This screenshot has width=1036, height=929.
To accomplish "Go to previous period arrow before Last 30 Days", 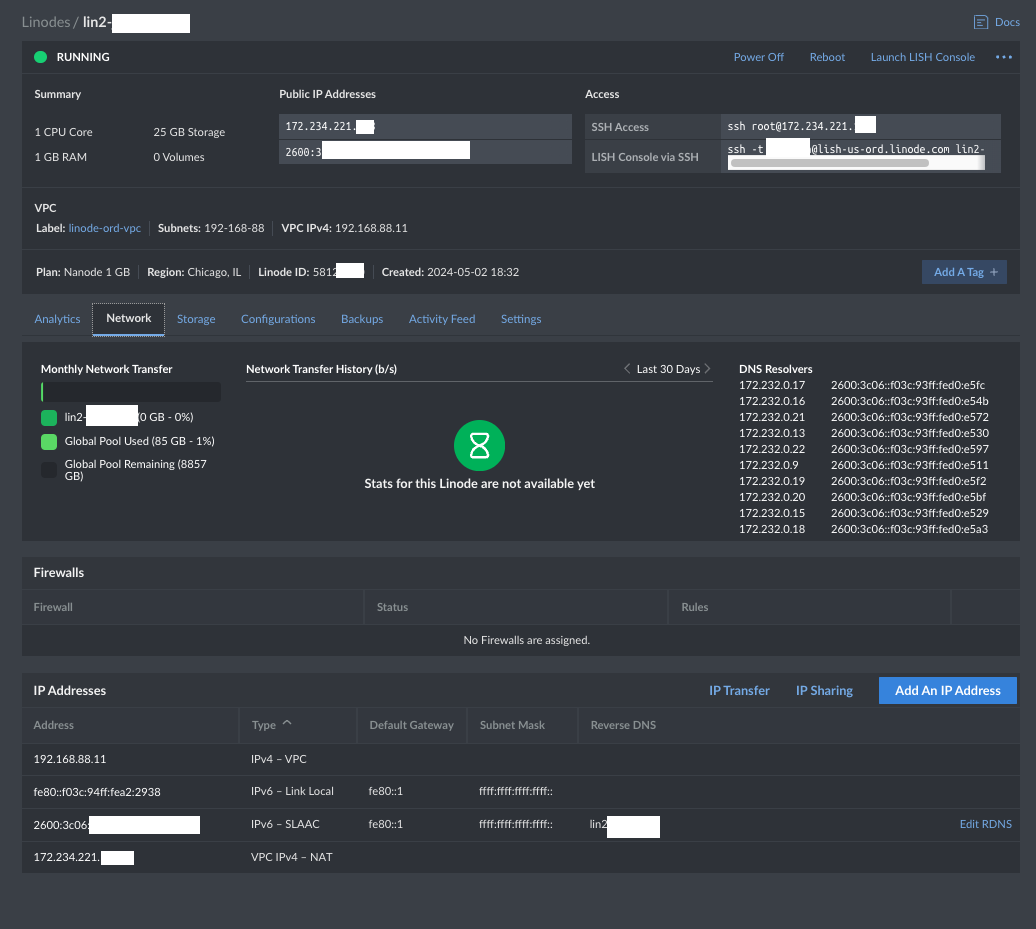I will 626,369.
